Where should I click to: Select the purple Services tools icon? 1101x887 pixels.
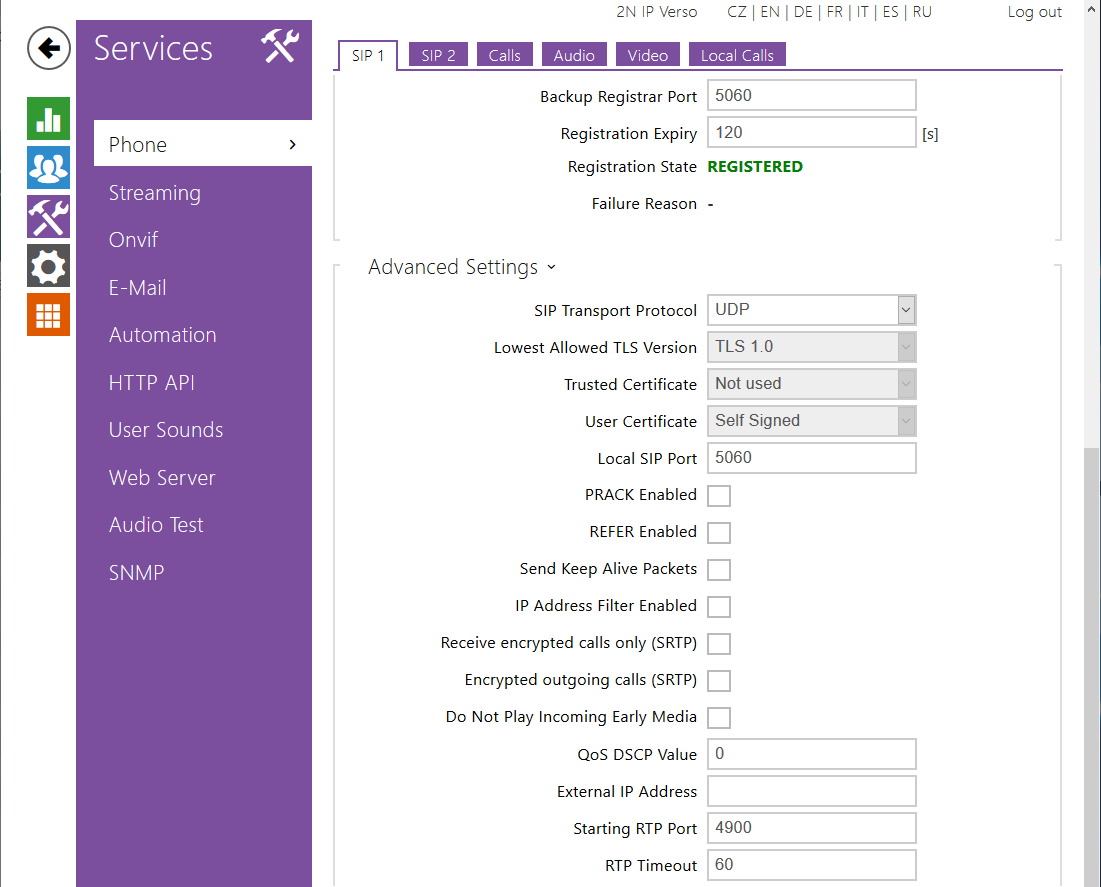(x=48, y=217)
